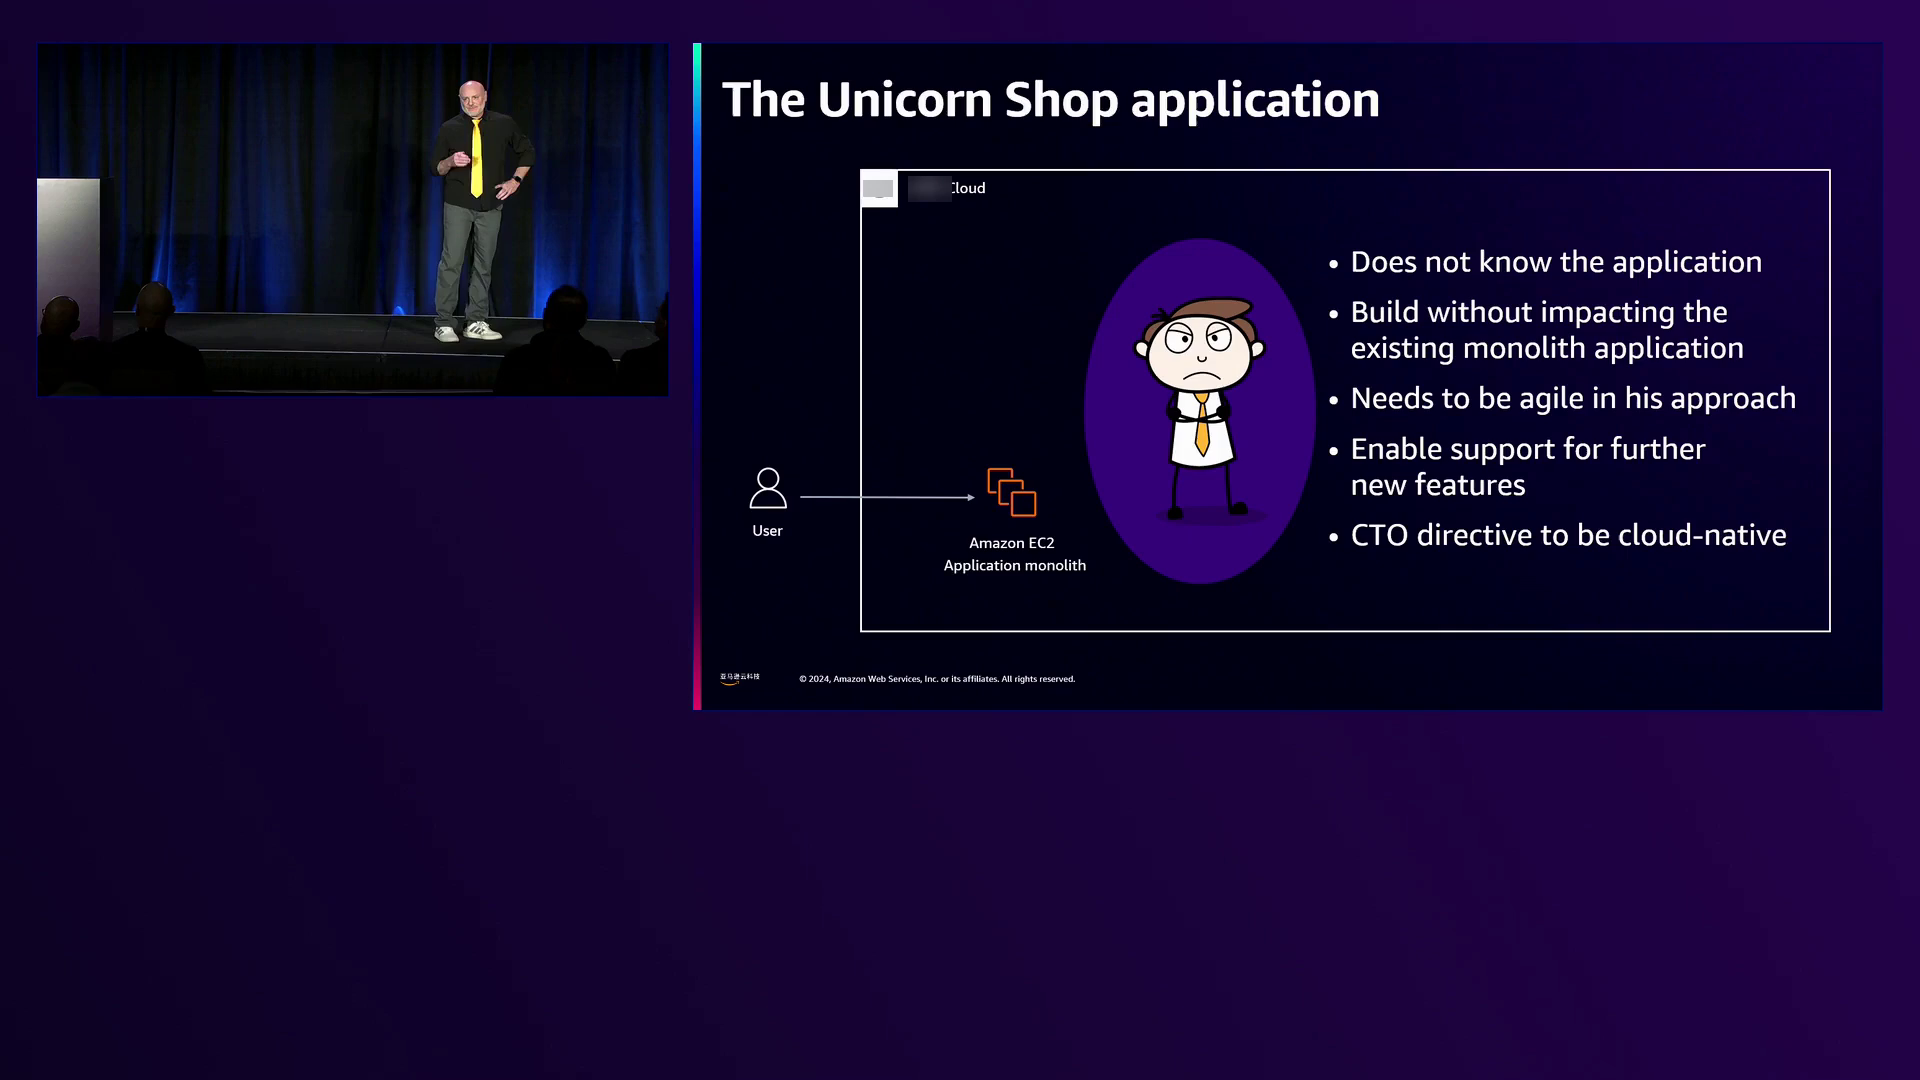Viewport: 1920px width, 1080px height.
Task: Click the "Amazon EC2" label
Action: (1011, 543)
